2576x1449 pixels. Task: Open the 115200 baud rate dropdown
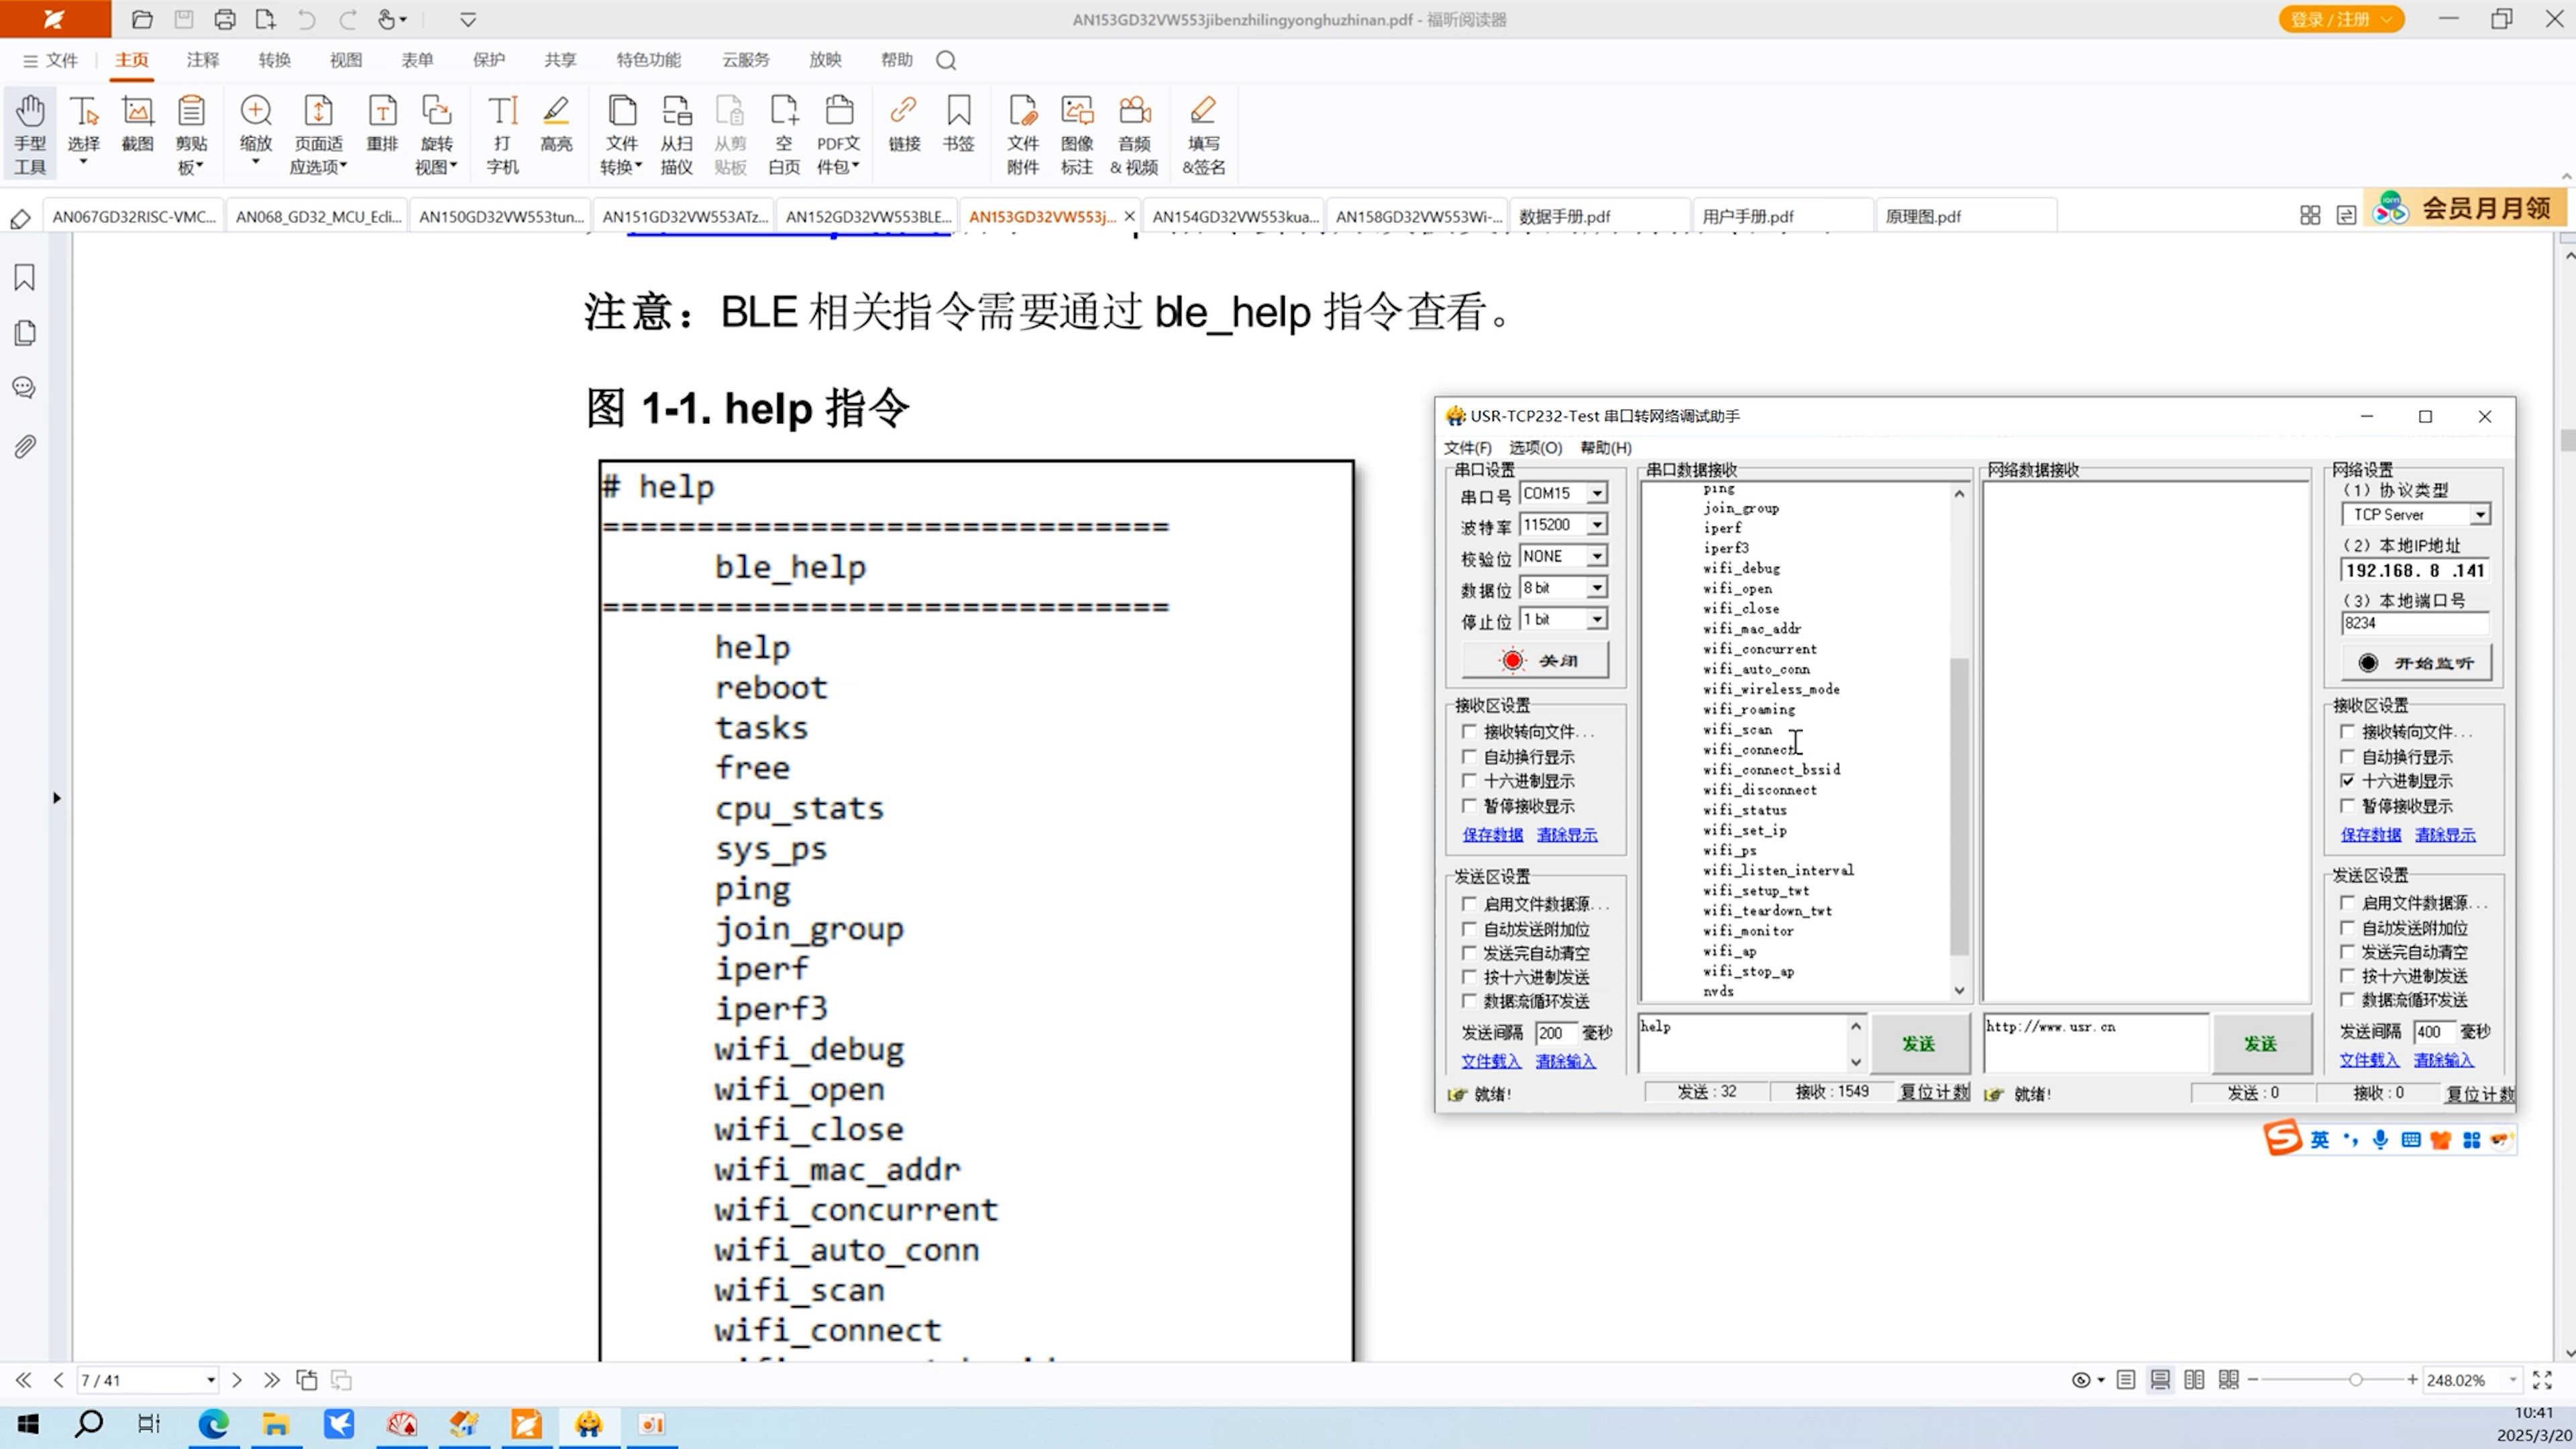pyautogui.click(x=1597, y=525)
